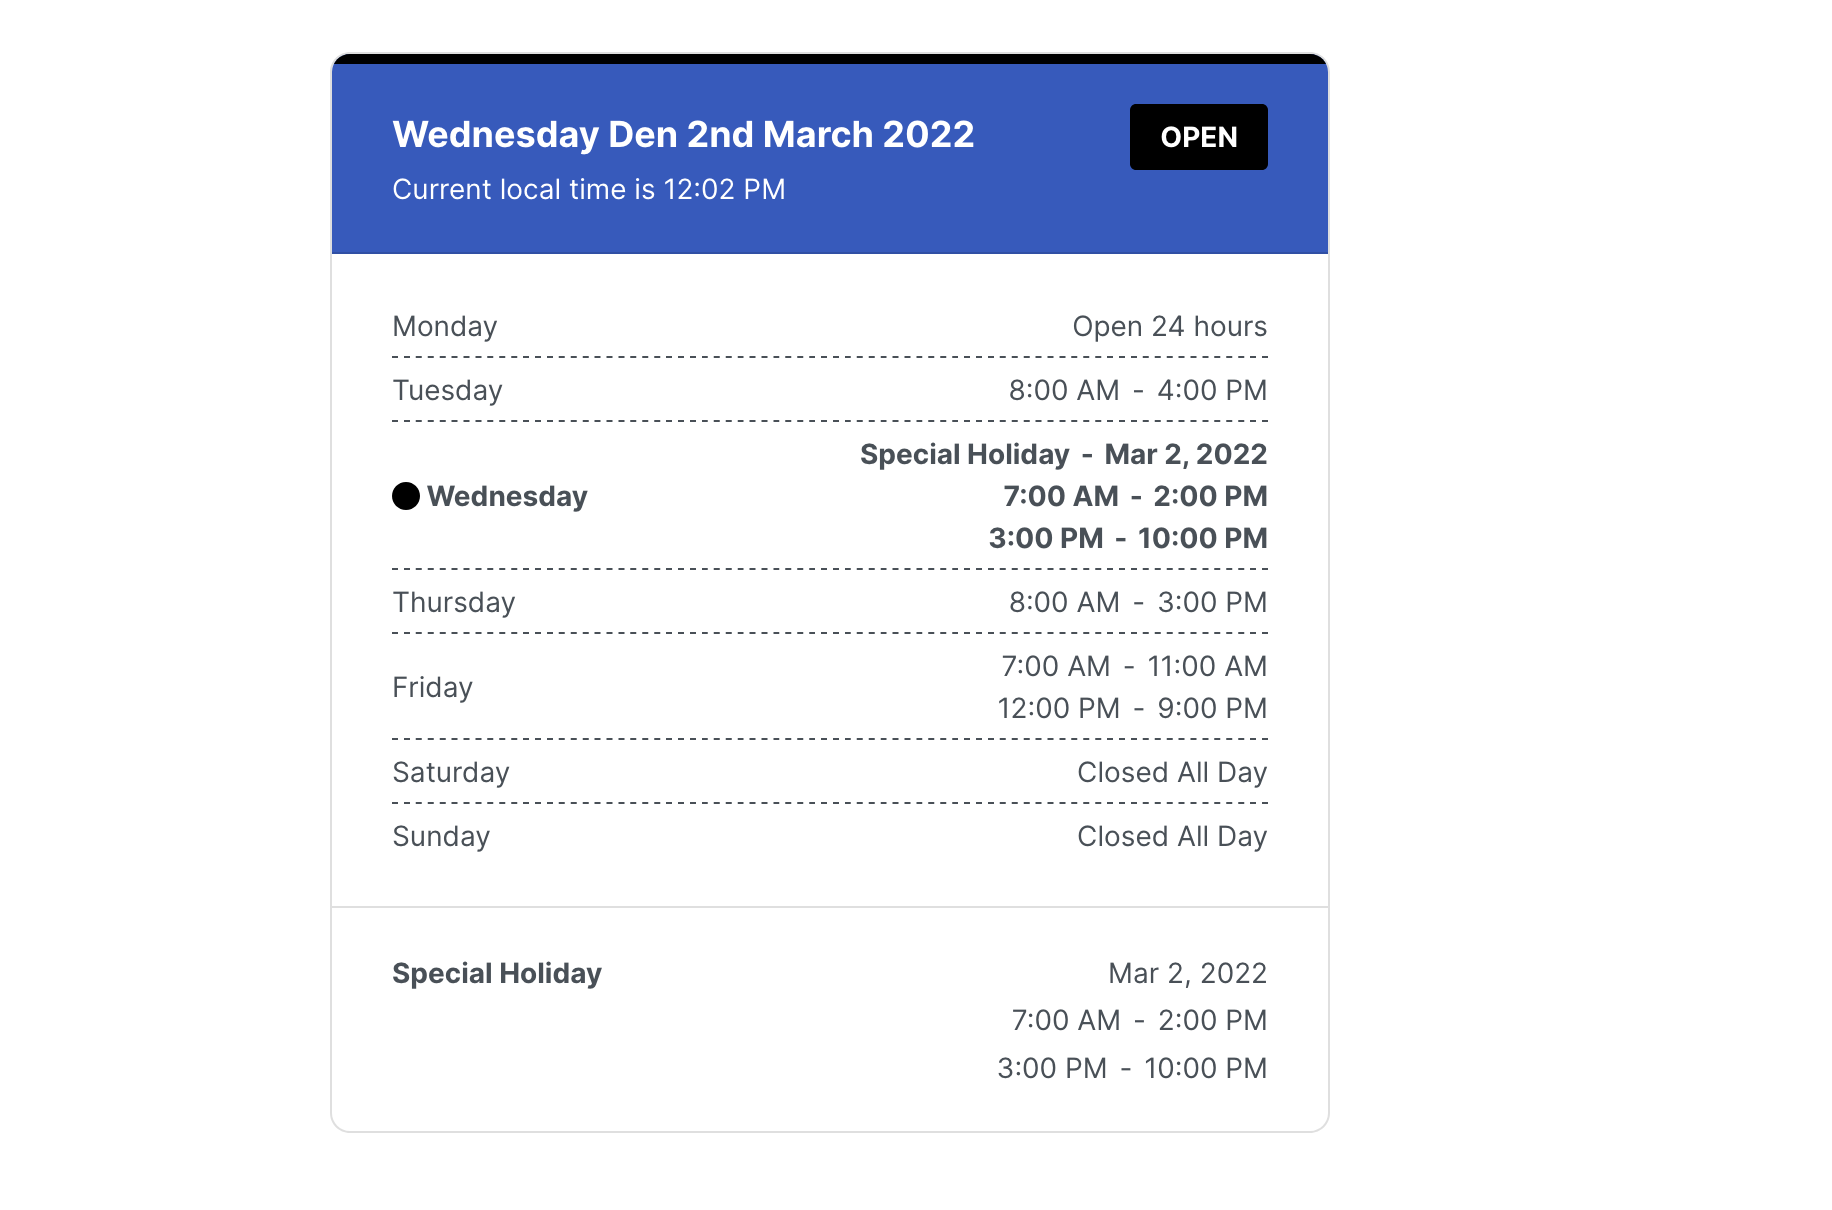Click the bold Wednesday day label
Screen dimensions: 1832x1210
507,496
